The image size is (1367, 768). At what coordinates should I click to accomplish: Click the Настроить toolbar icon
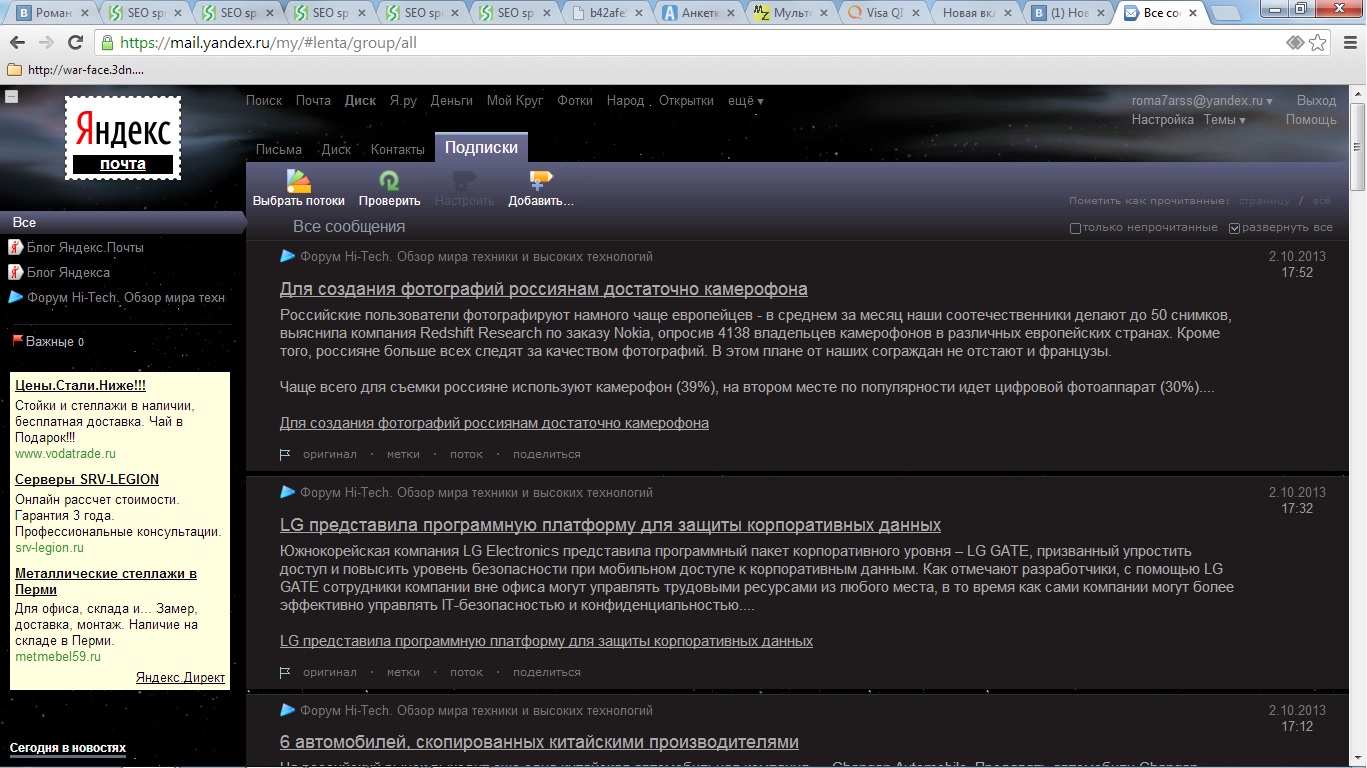[x=464, y=180]
